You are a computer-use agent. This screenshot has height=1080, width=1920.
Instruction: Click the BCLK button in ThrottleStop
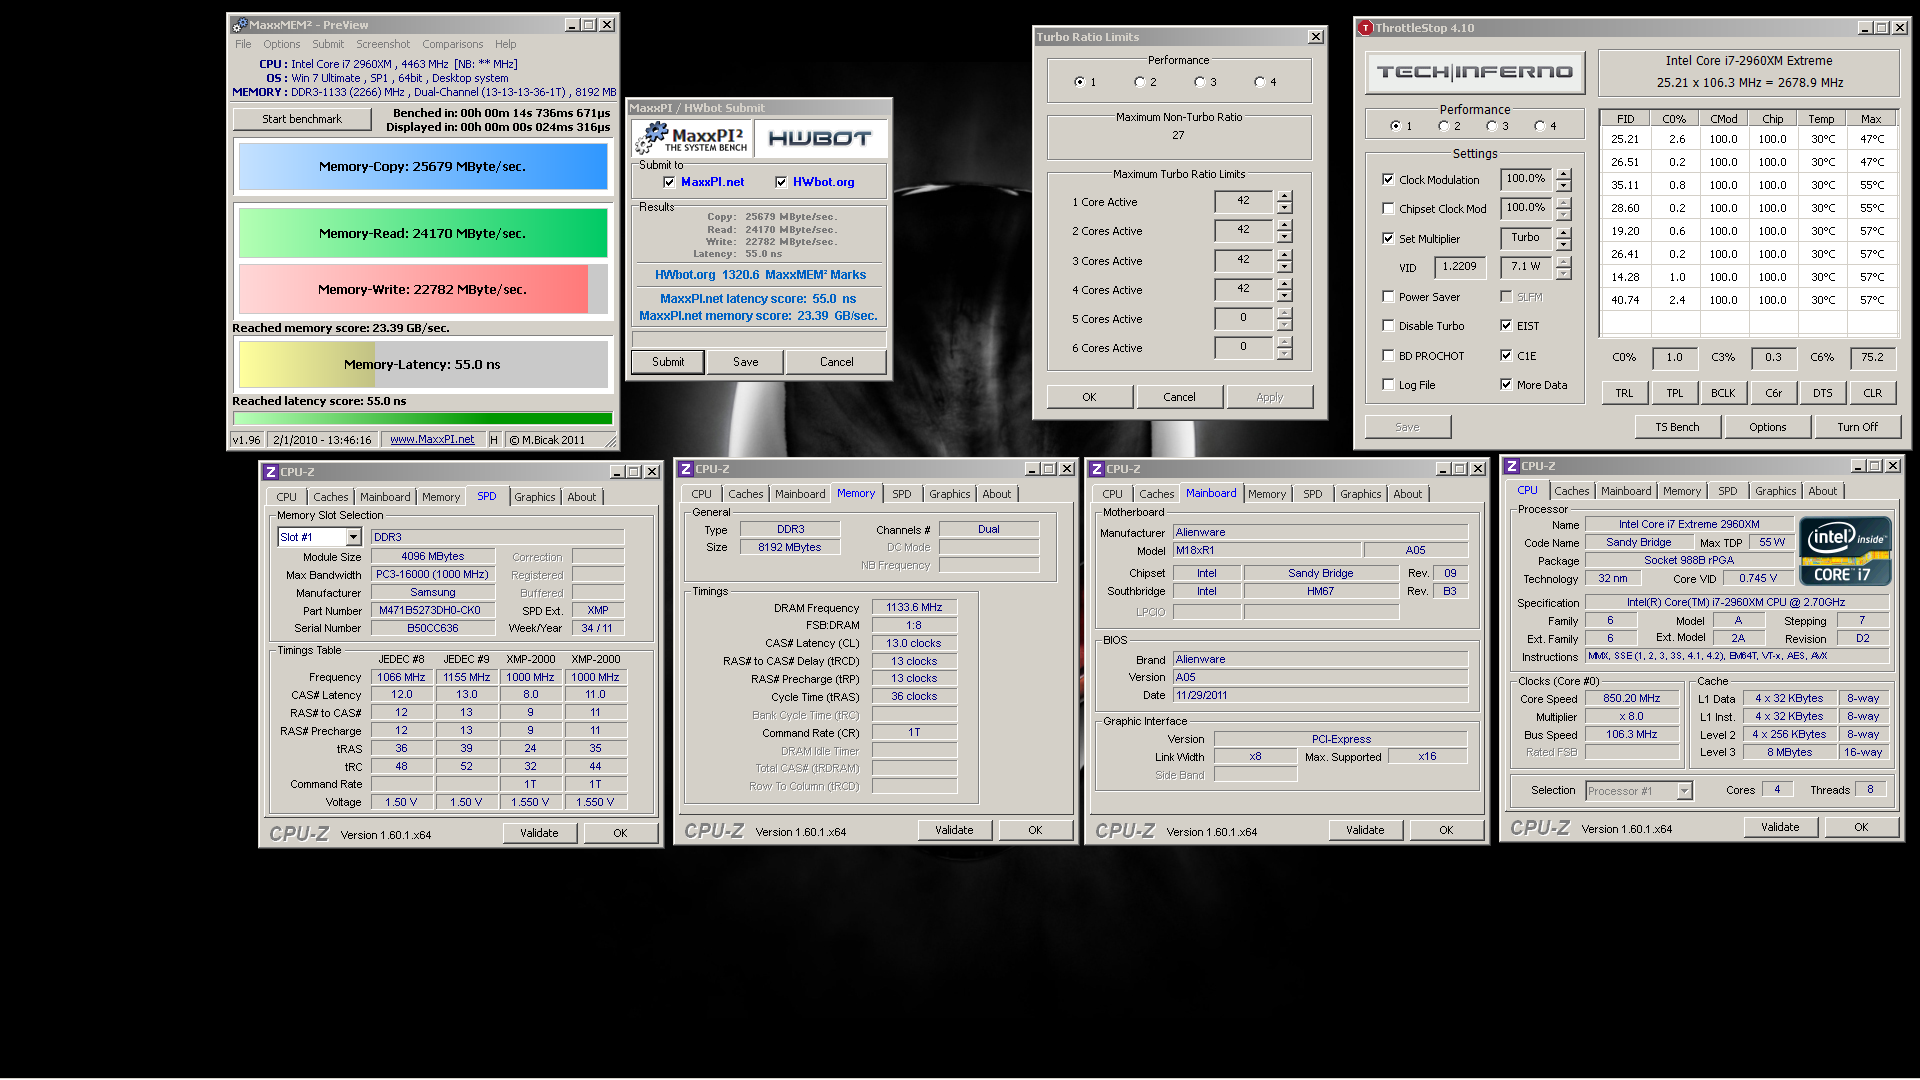point(1723,393)
